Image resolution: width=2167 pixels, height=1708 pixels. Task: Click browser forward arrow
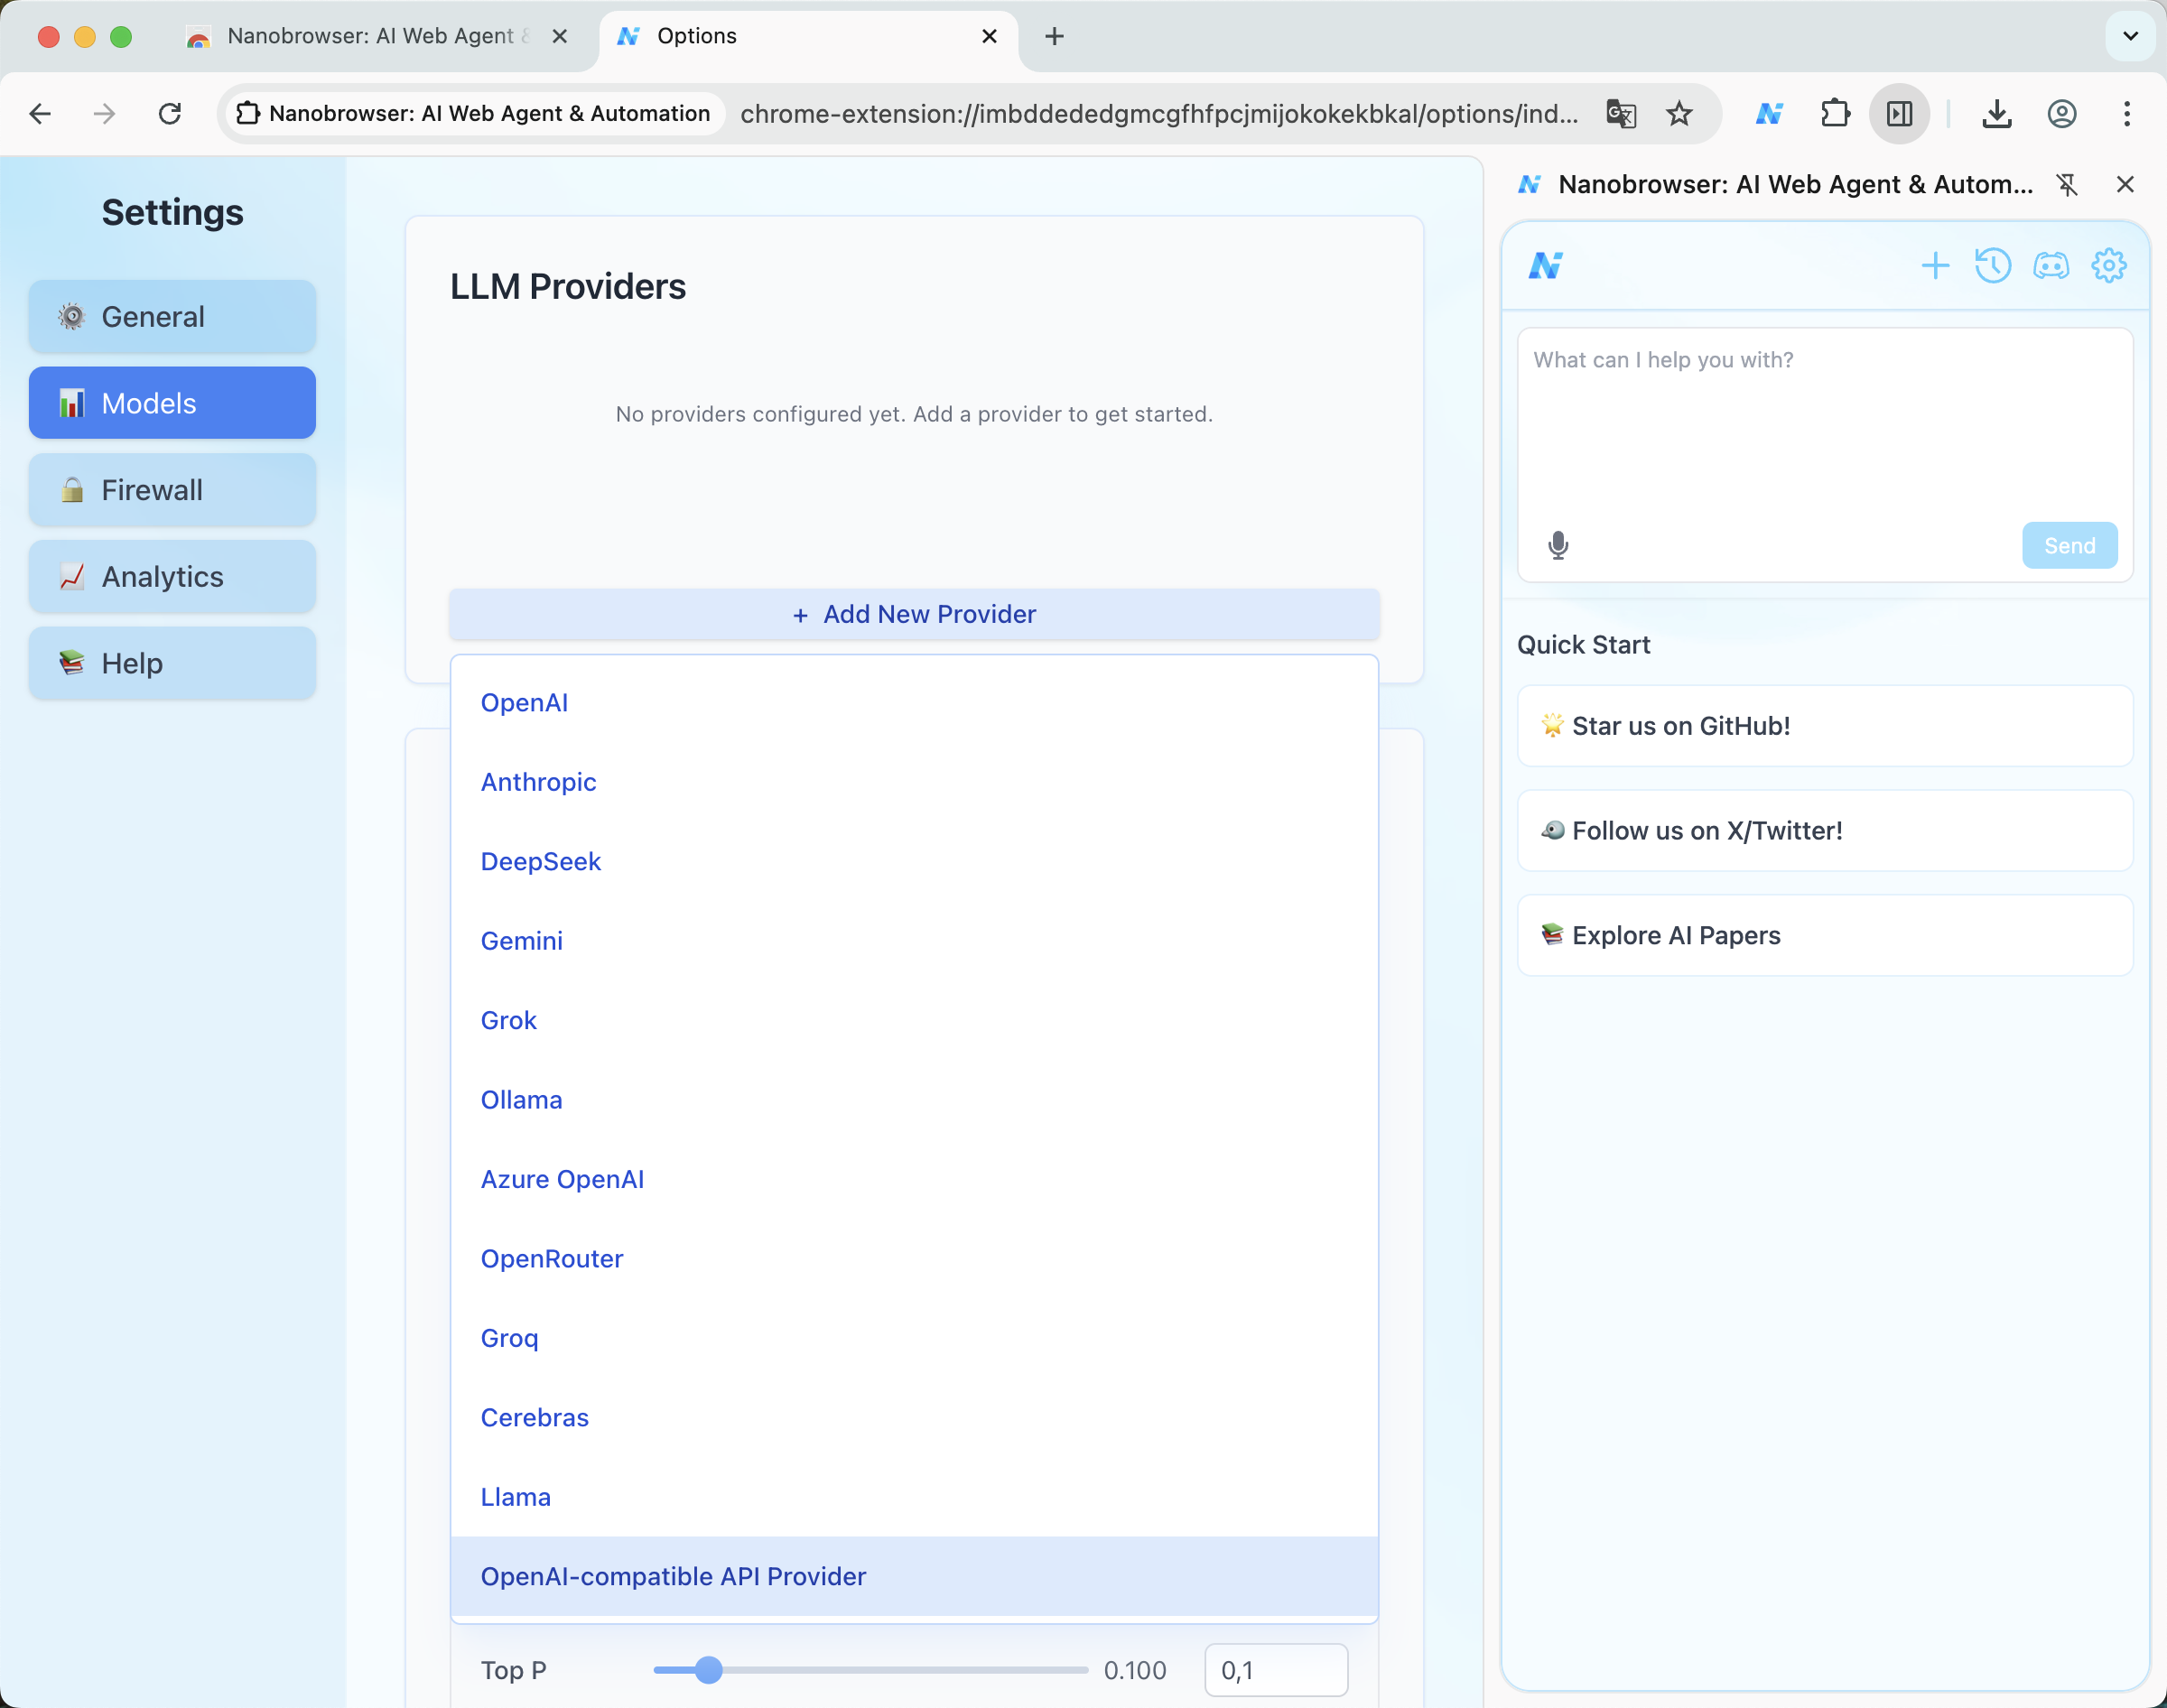[x=104, y=114]
